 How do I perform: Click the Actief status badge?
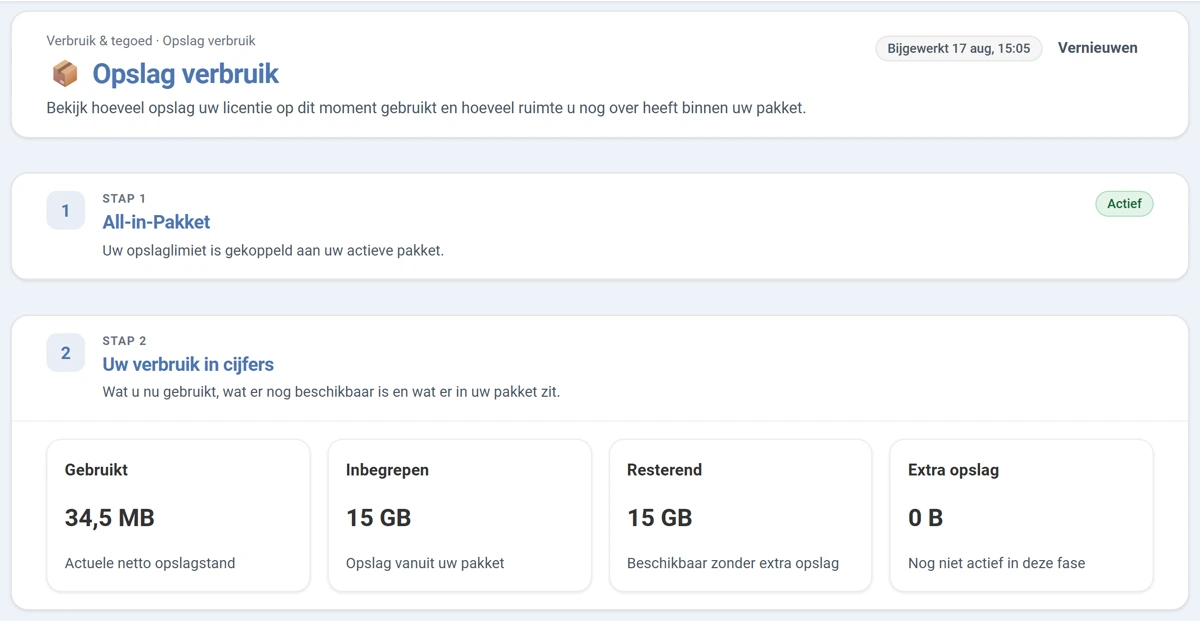point(1124,204)
